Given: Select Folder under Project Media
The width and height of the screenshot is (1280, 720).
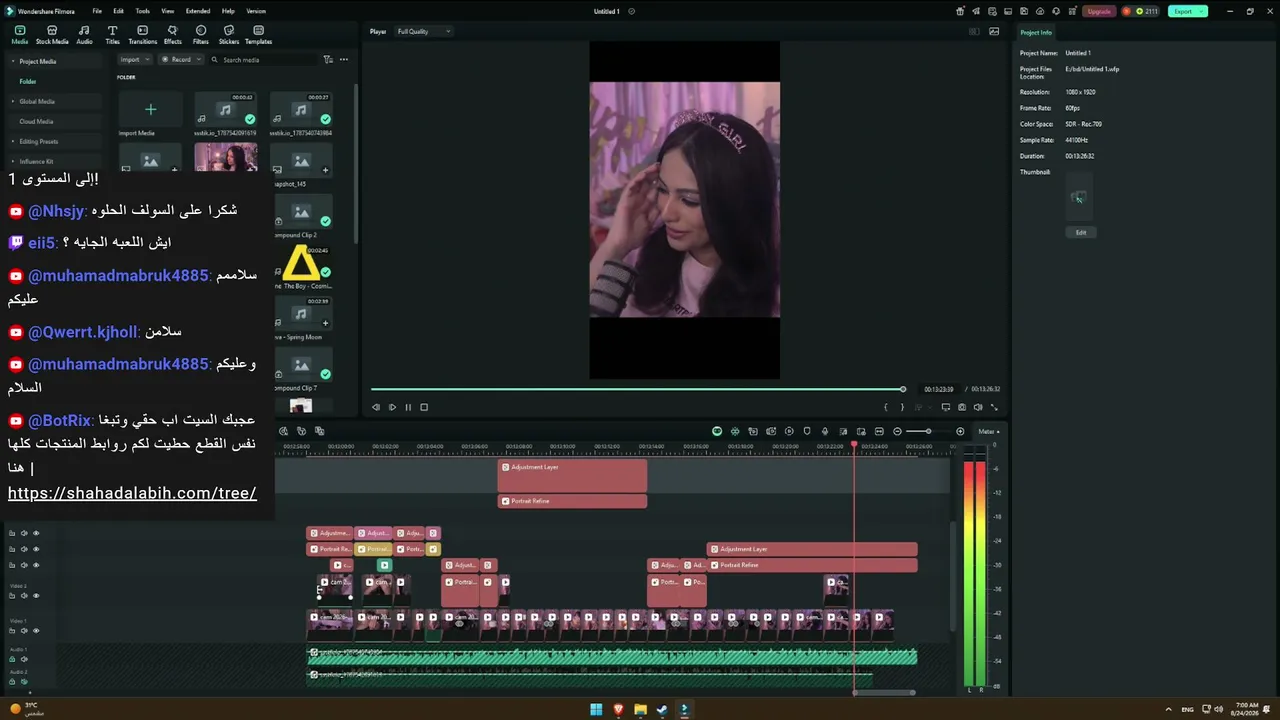Looking at the screenshot, I should (x=28, y=82).
